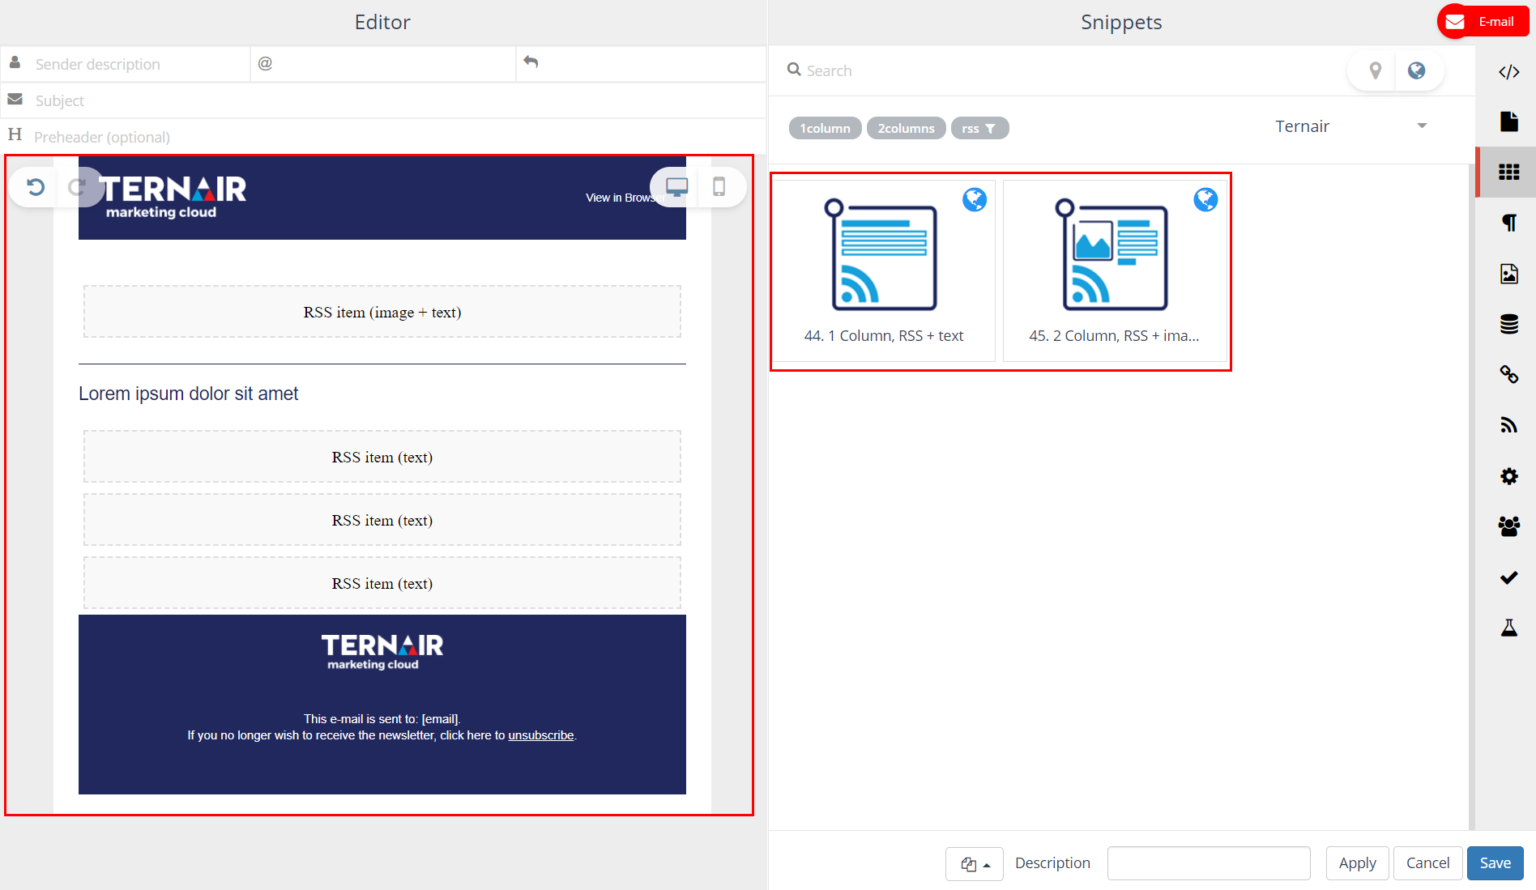
Task: Select the snippets grid icon in sidebar
Action: coord(1509,172)
